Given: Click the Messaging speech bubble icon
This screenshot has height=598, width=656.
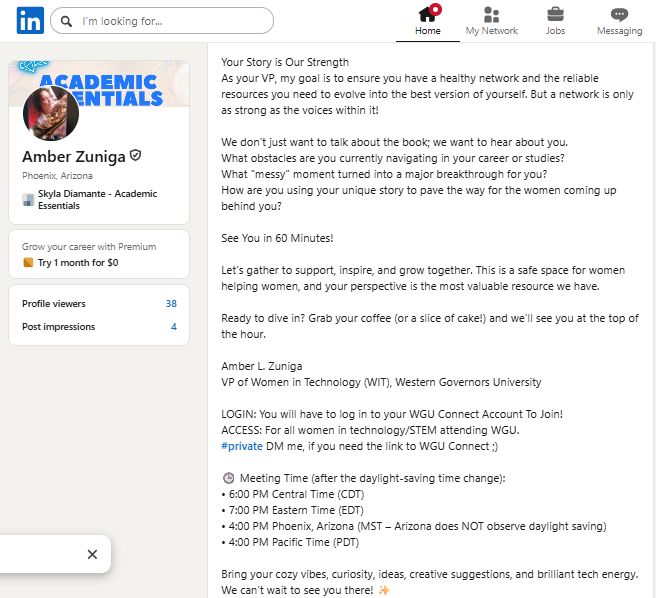Looking at the screenshot, I should click(620, 15).
